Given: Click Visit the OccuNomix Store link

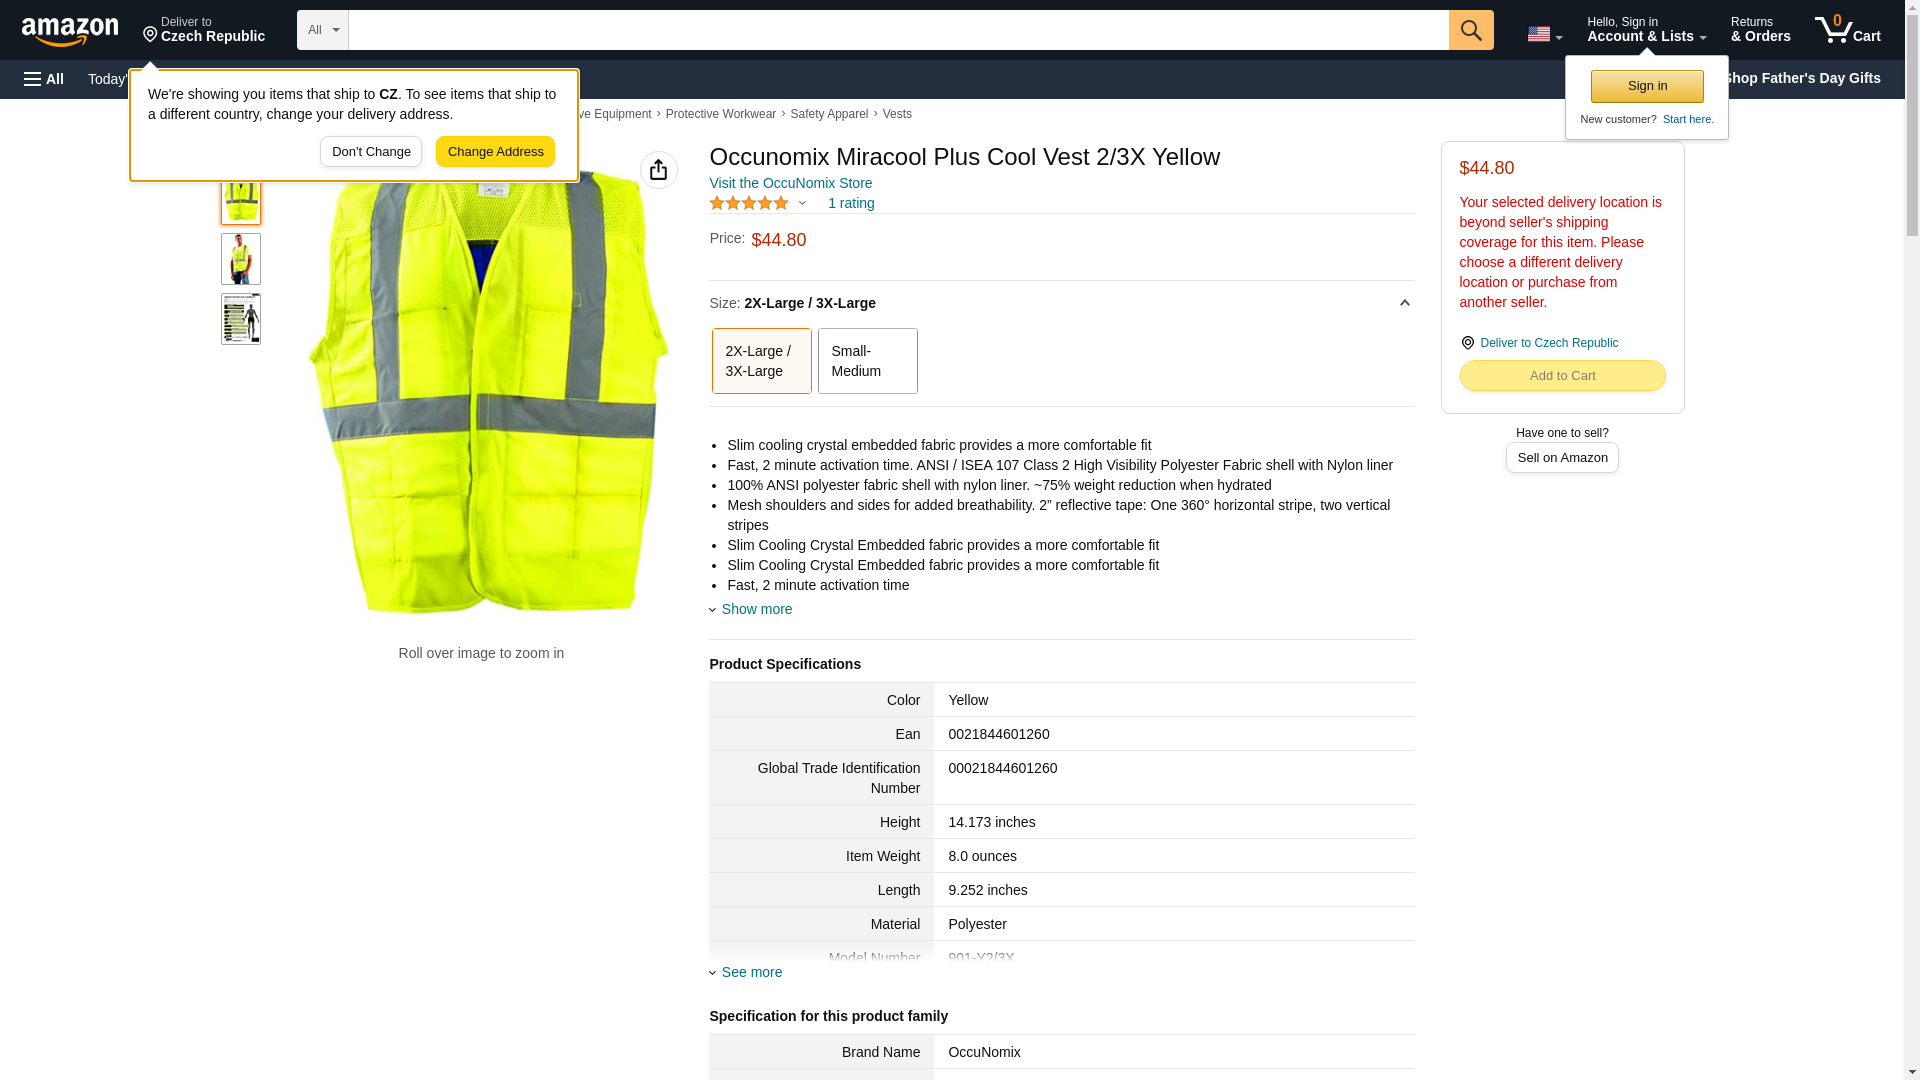Looking at the screenshot, I should (790, 183).
